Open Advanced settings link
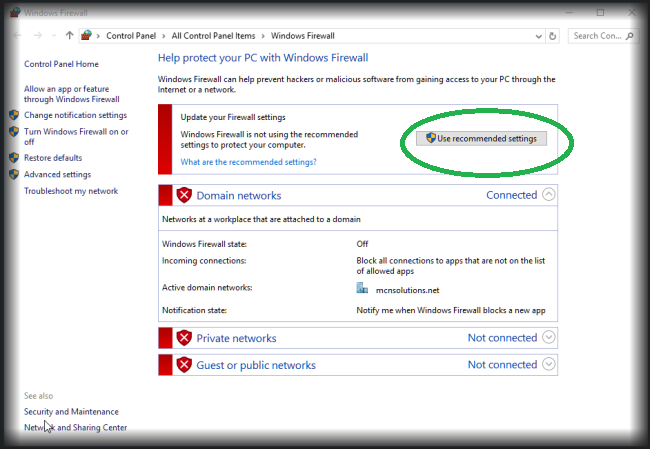Viewport: 650px width, 449px height. pyautogui.click(x=58, y=174)
